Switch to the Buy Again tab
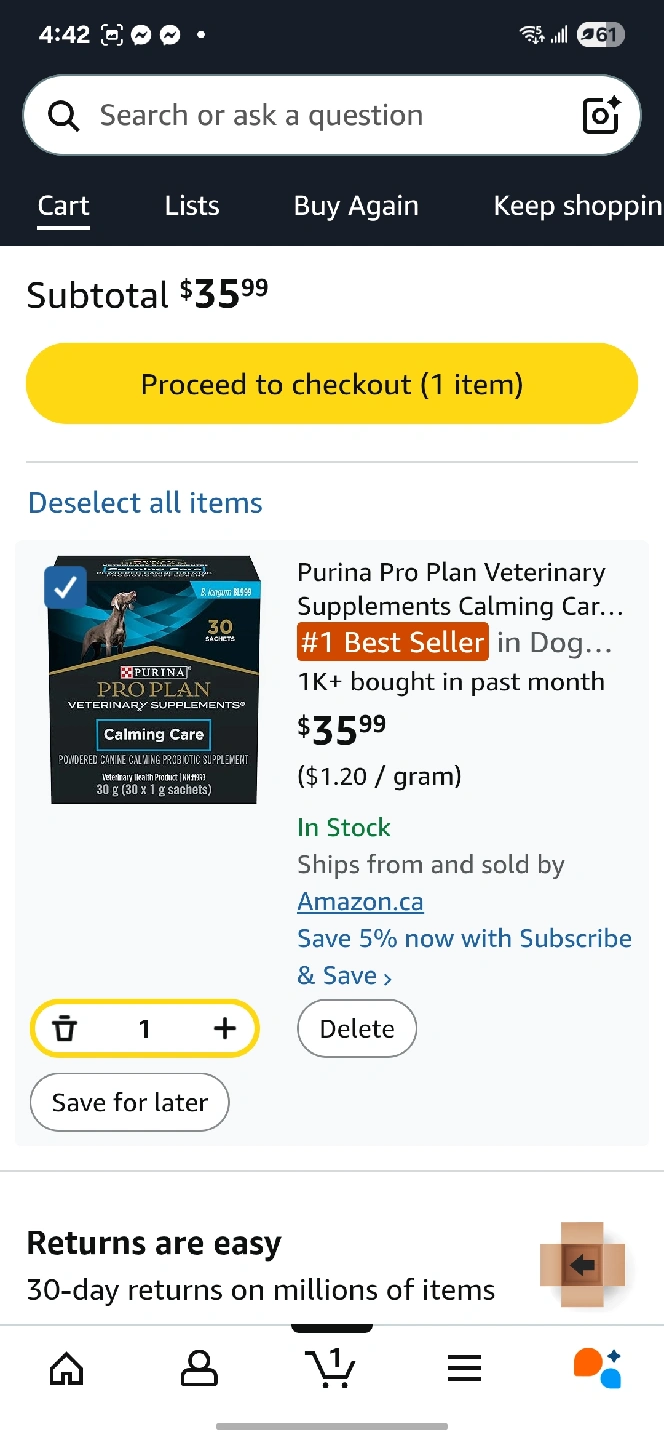Image resolution: width=664 pixels, height=1440 pixels. pos(356,206)
